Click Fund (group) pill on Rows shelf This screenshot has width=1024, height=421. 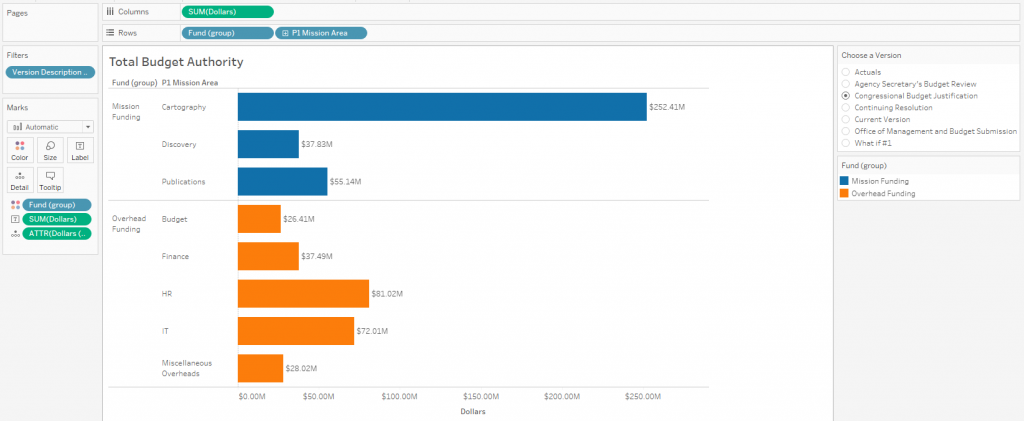pos(227,33)
